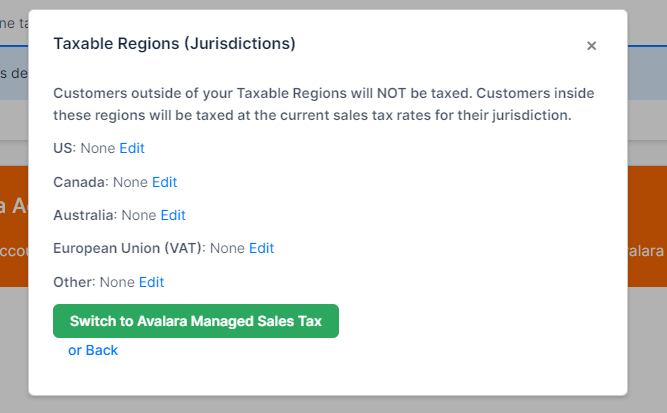Close the Taxable Regions dialog with X
This screenshot has height=413, width=667.
tap(591, 46)
